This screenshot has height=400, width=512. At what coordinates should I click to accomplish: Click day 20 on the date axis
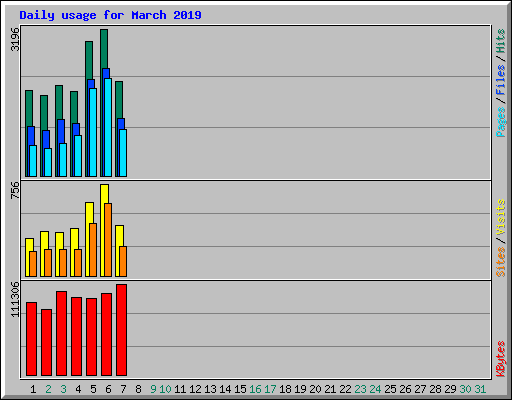[x=315, y=389]
